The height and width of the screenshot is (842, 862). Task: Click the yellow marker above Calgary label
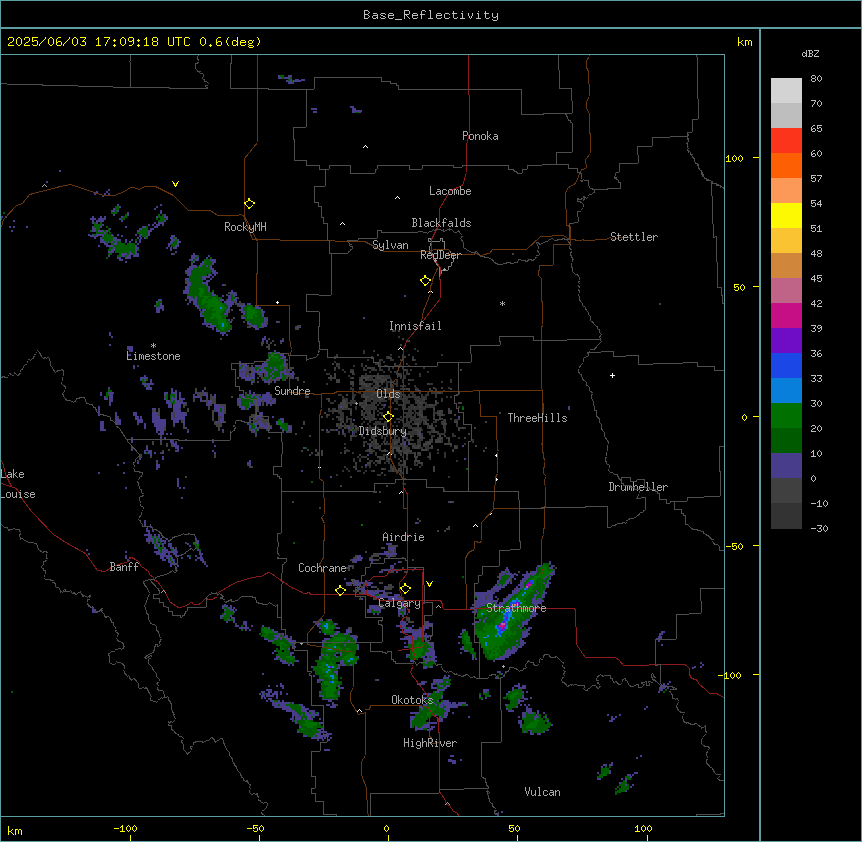[x=405, y=589]
